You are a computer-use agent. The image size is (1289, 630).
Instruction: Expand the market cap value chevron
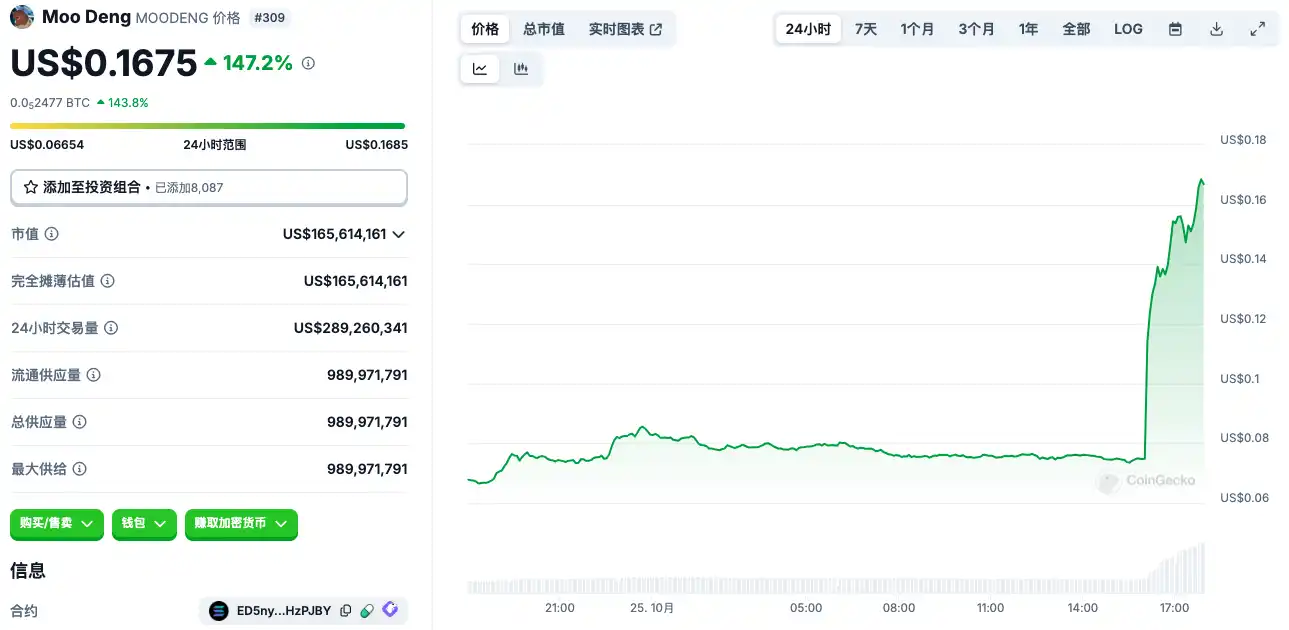(x=399, y=234)
